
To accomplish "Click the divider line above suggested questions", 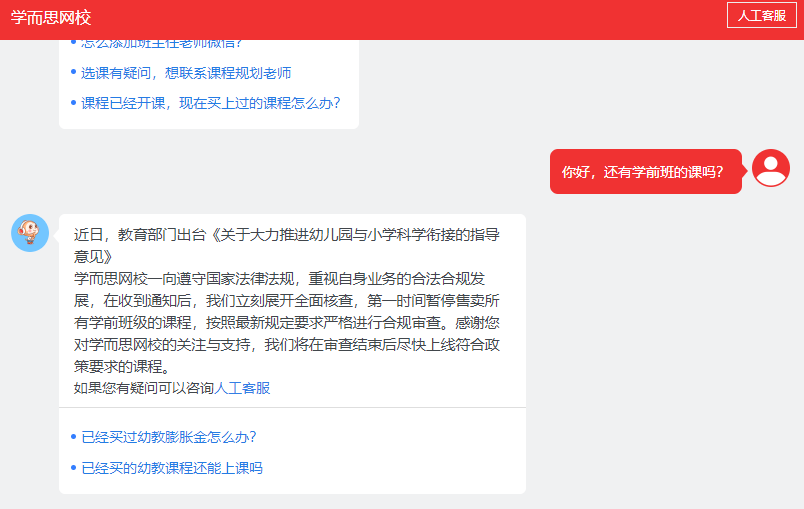I will pyautogui.click(x=292, y=408).
